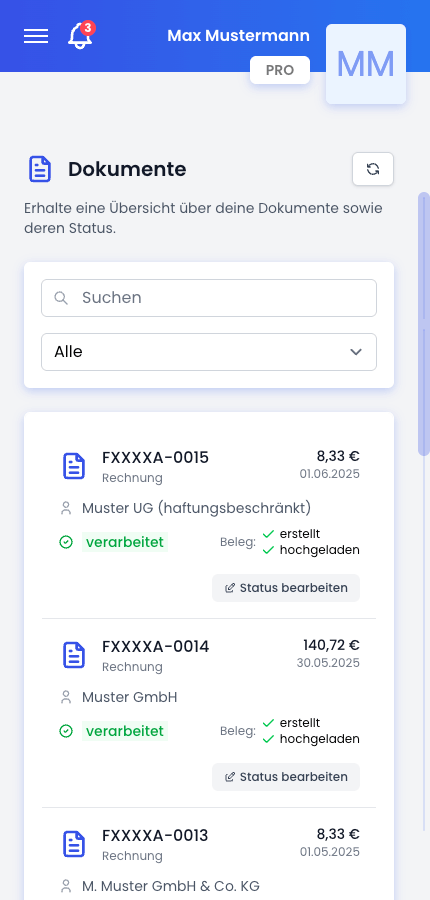430x900 pixels.
Task: Click the vertical scrollbar thumb
Action: (424, 324)
